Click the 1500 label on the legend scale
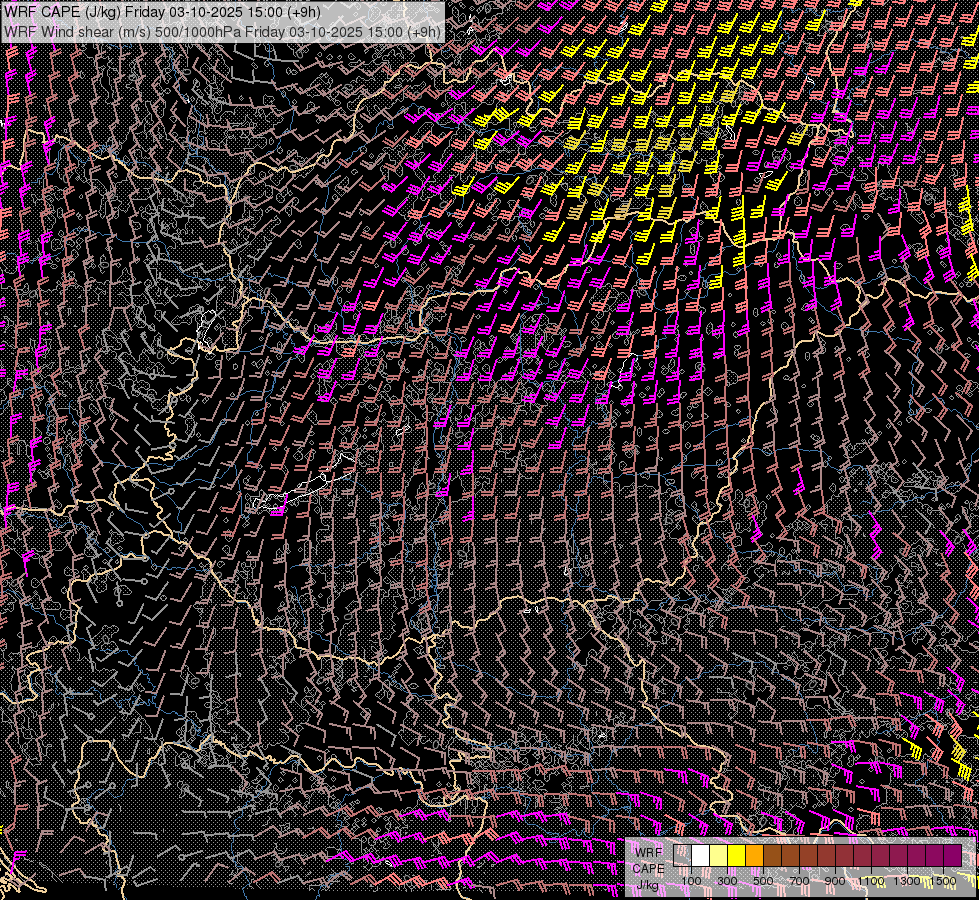This screenshot has height=900, width=979. click(943, 881)
